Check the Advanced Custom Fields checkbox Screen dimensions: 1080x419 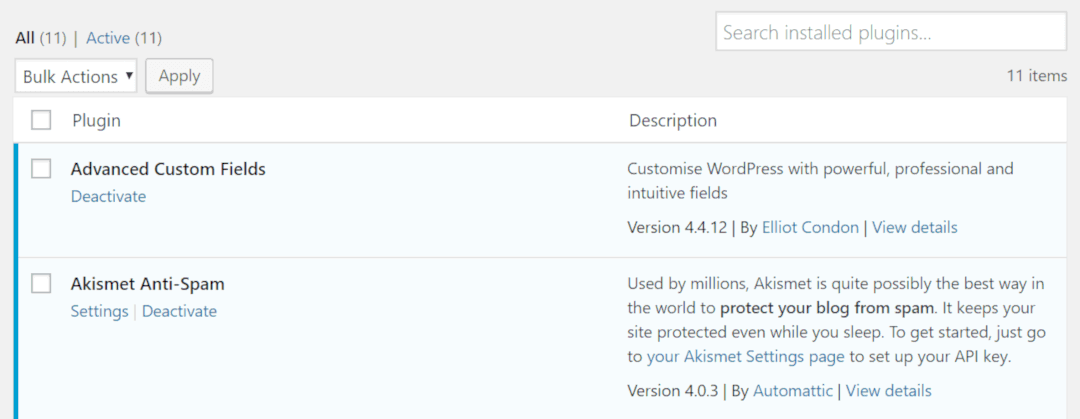[41, 169]
